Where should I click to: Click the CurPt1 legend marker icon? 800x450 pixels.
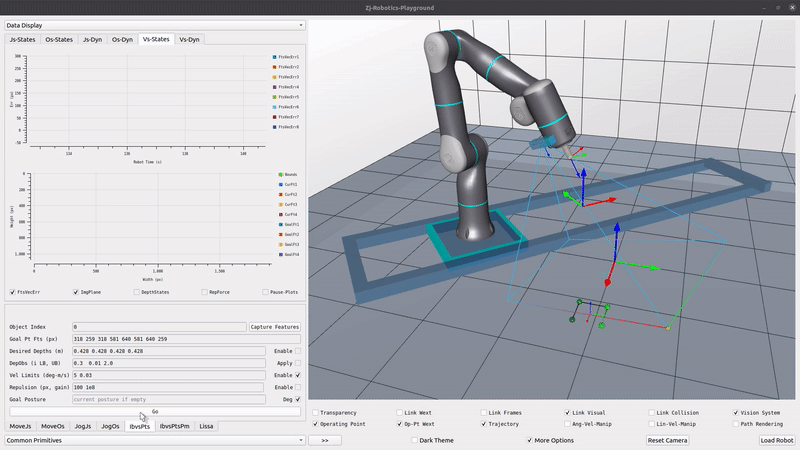[280, 184]
